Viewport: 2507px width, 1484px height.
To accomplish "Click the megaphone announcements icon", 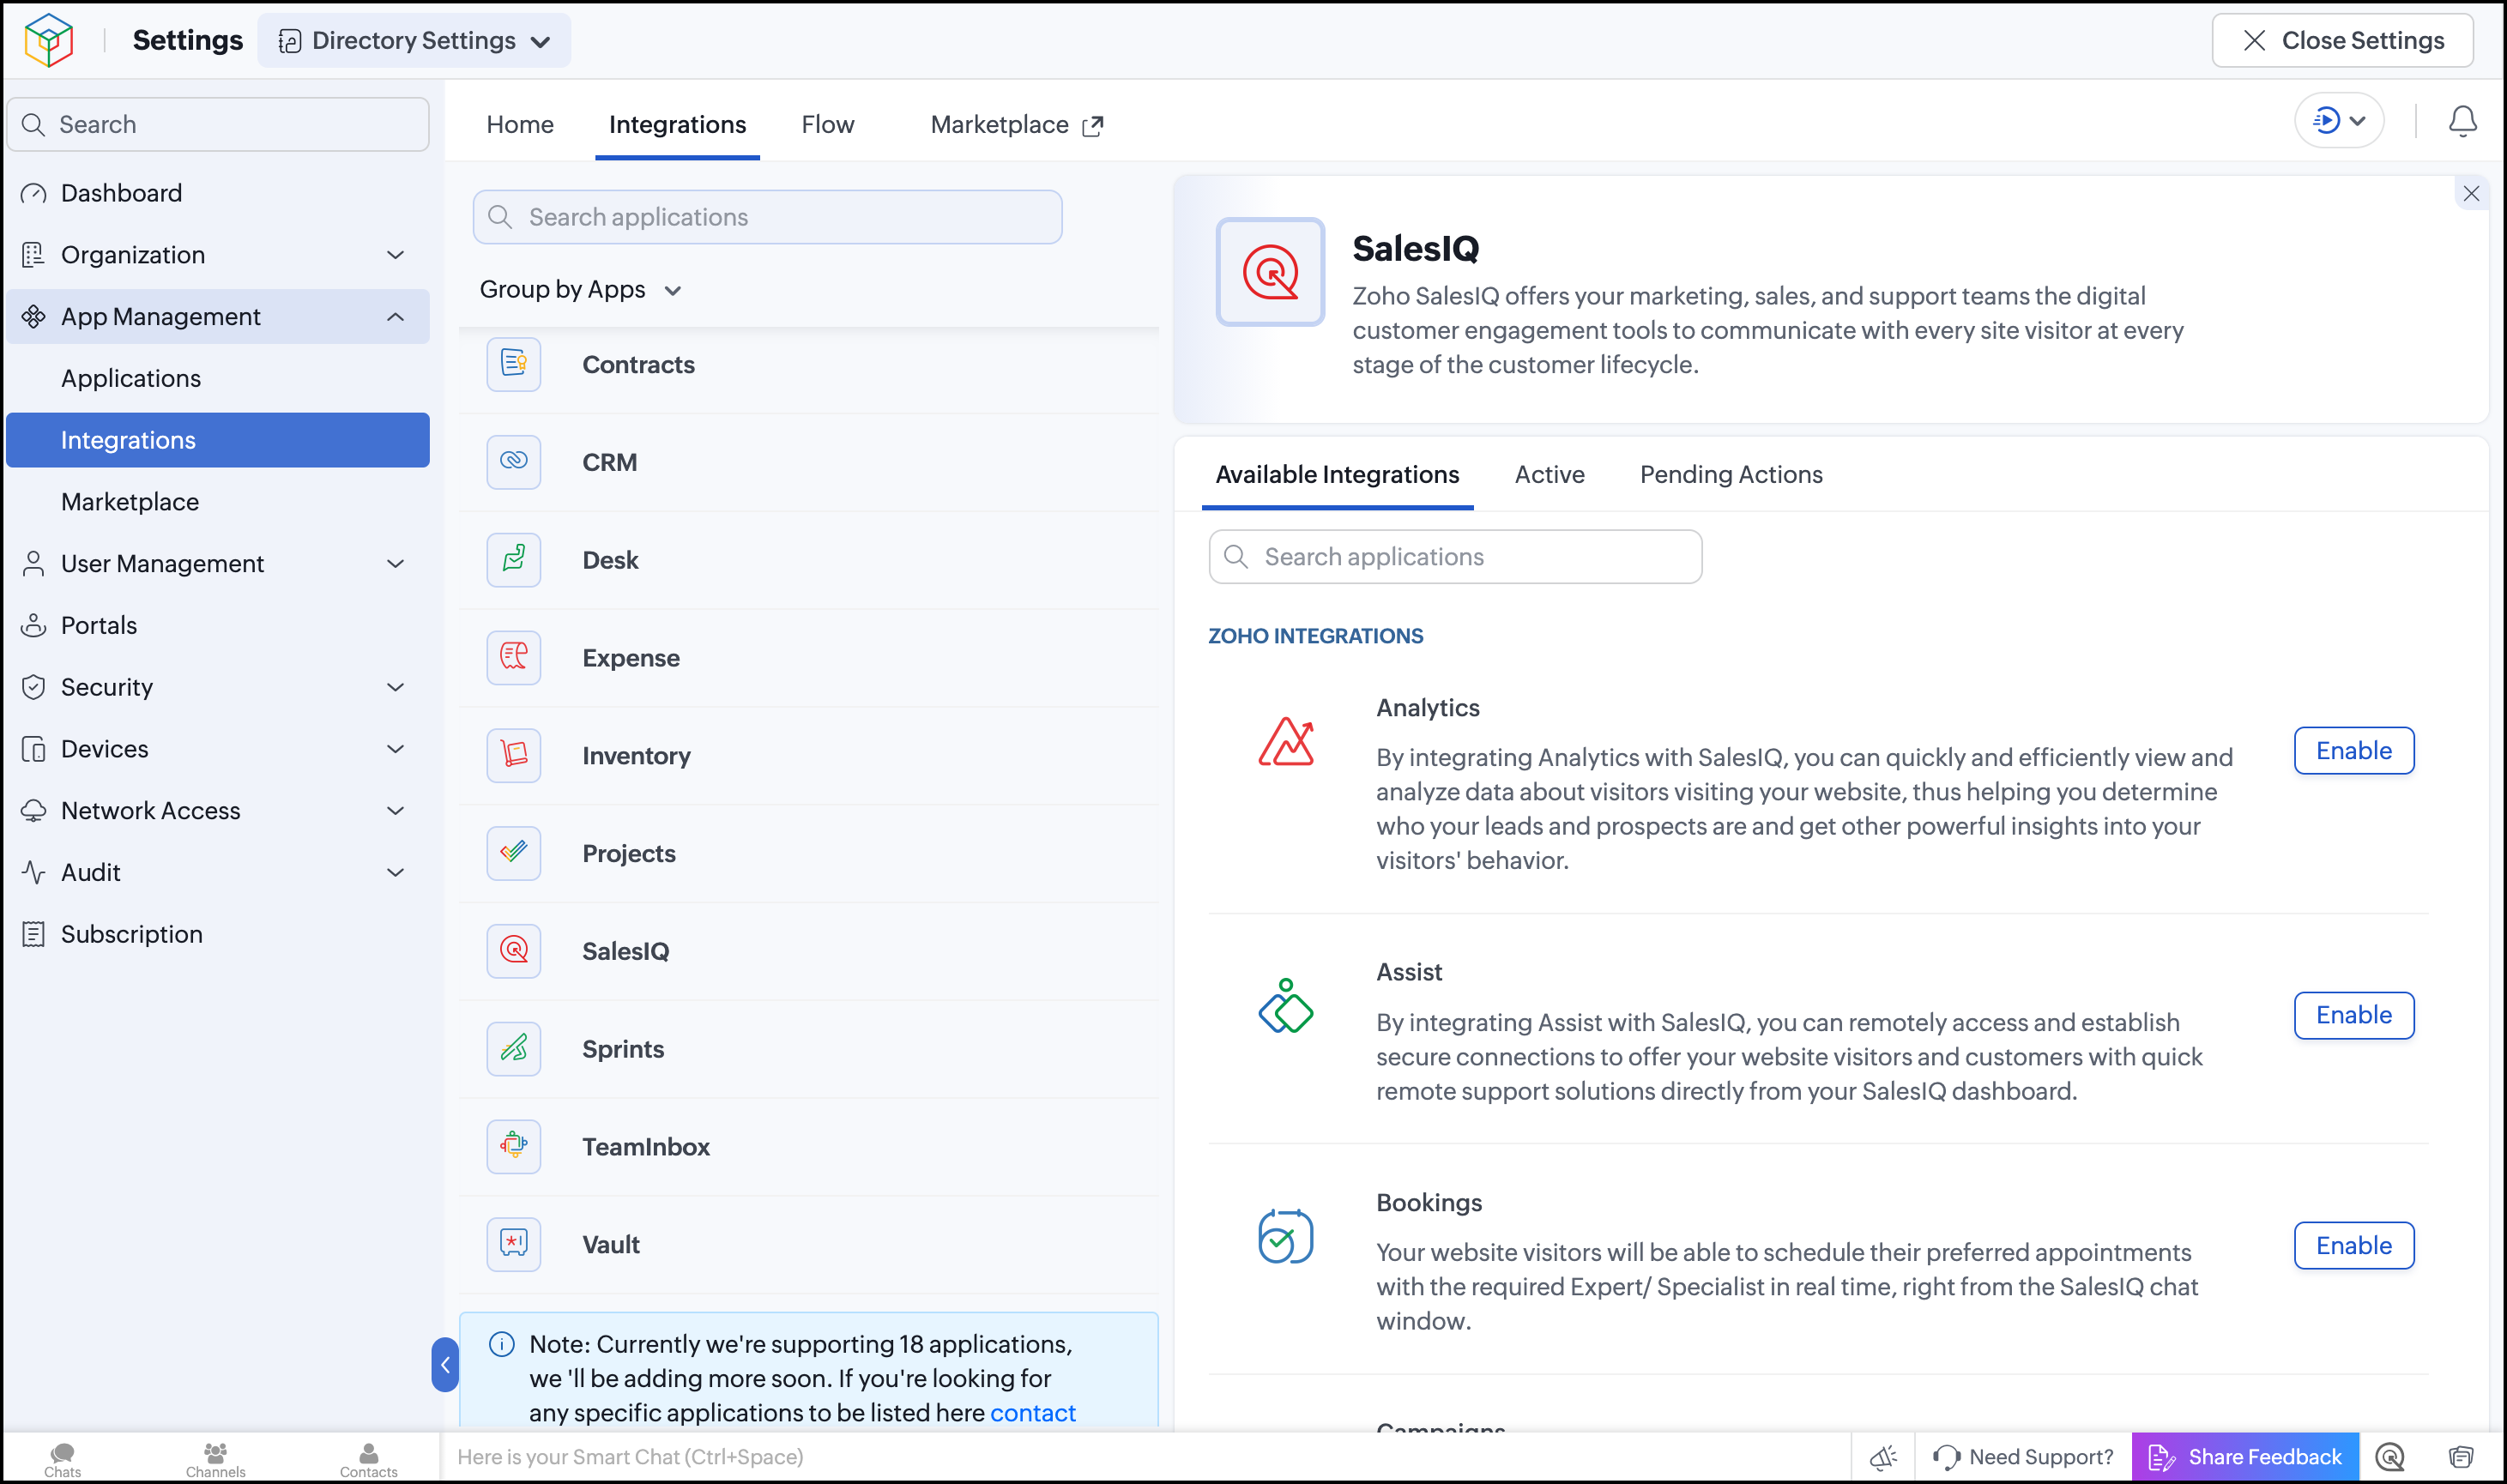I will (x=1883, y=1457).
